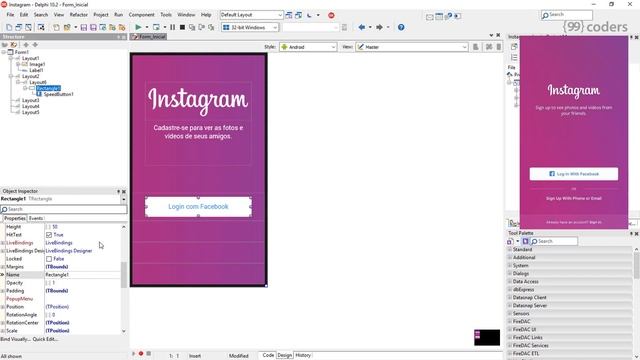The height and width of the screenshot is (360, 640).
Task: Click the black Stop program icon
Action: (182, 27)
